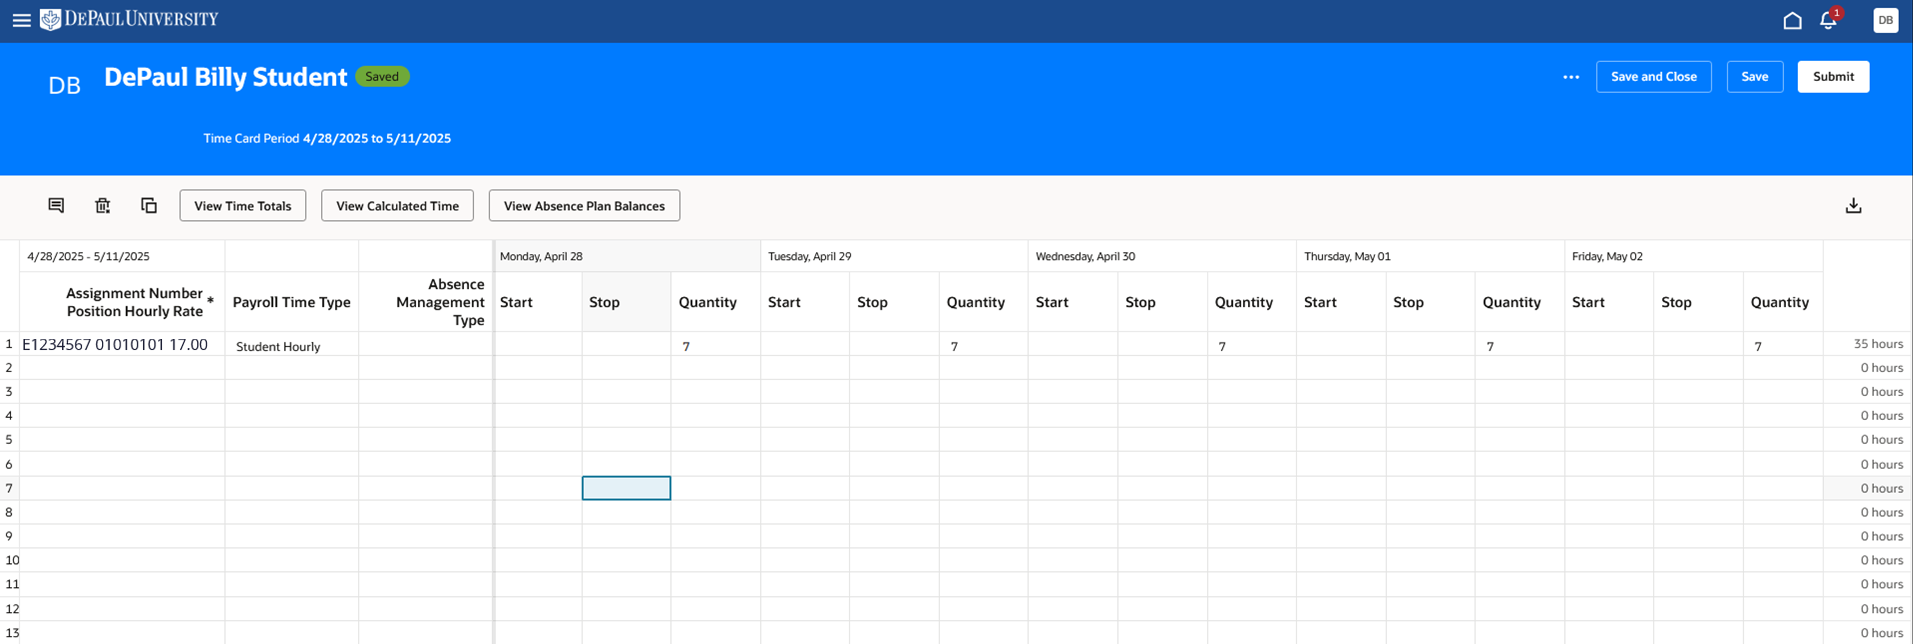Select row number 13 header
This screenshot has height=644, width=1913.
[x=10, y=632]
